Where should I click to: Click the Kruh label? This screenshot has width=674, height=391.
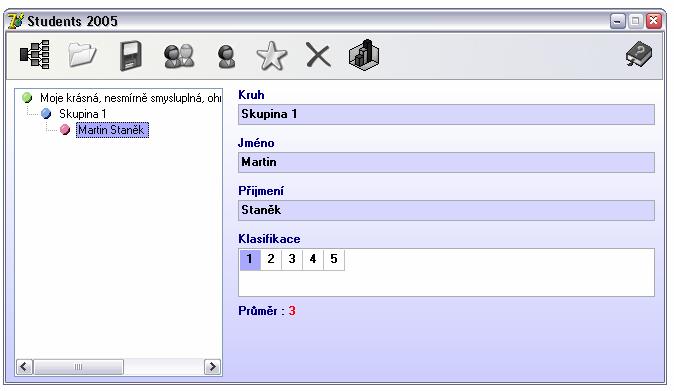click(251, 95)
